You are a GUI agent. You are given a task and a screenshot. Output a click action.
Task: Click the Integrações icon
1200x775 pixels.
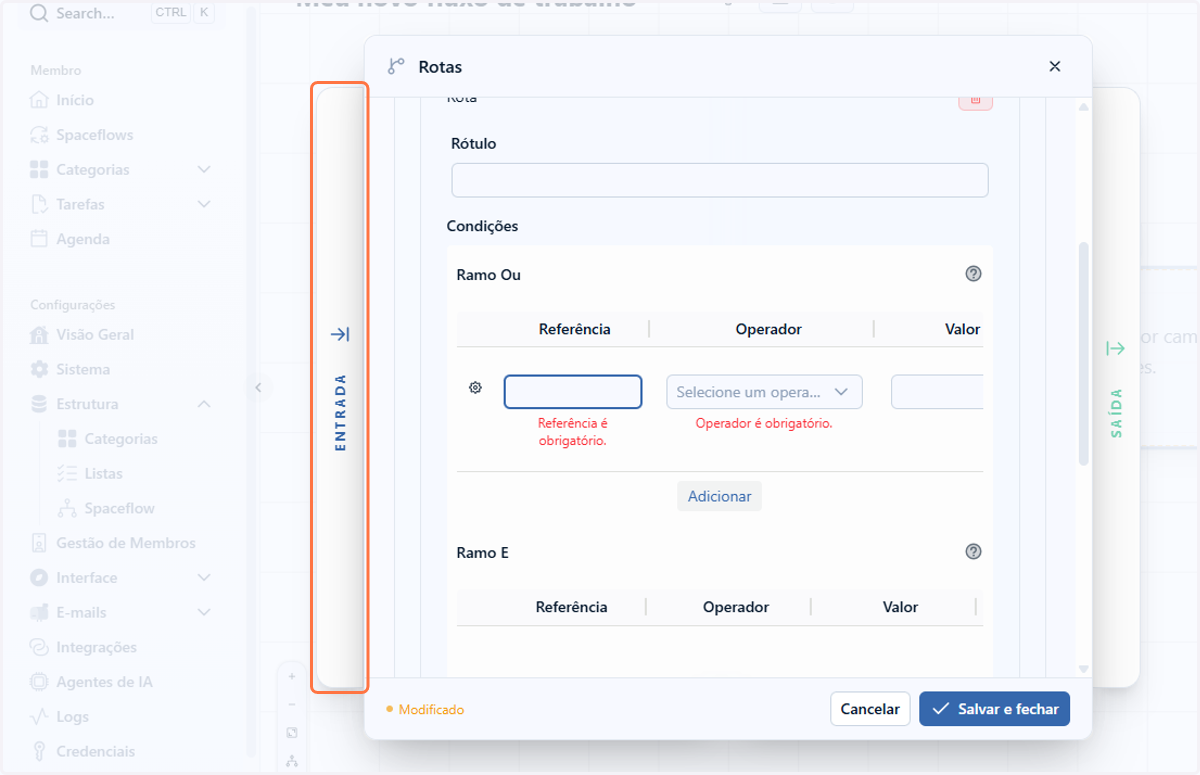click(x=39, y=647)
